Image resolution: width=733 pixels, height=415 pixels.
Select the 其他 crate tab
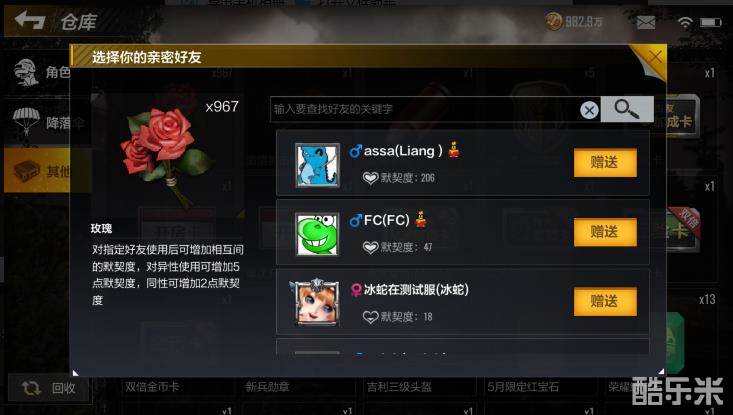(39, 171)
